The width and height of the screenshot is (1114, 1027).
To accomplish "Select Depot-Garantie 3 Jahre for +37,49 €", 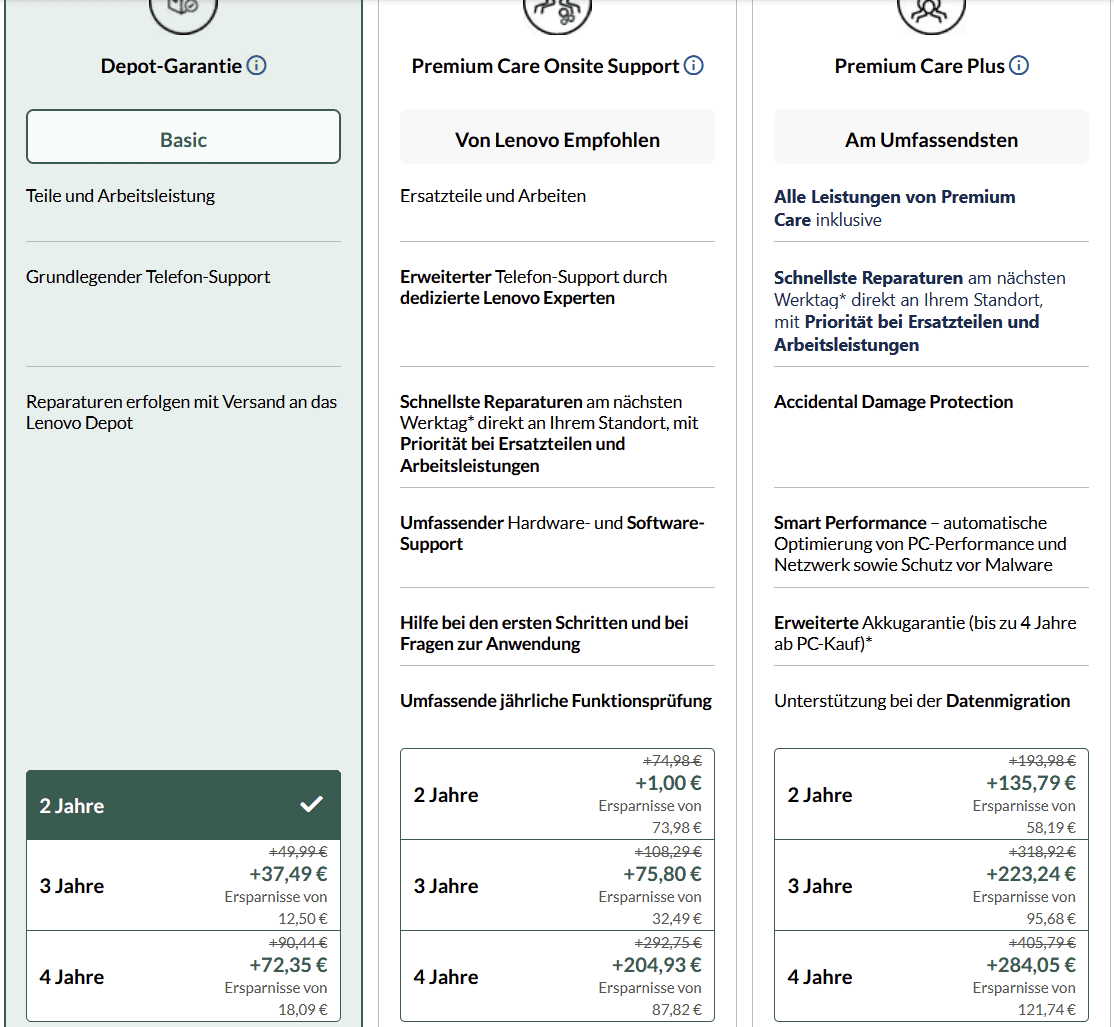I will (x=183, y=885).
